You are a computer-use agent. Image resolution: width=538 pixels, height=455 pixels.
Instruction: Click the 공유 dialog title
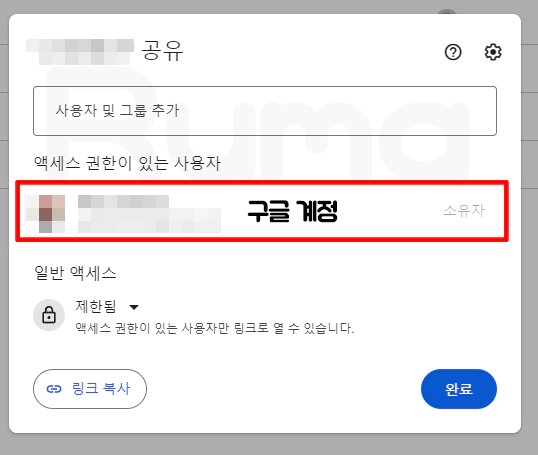(x=163, y=50)
